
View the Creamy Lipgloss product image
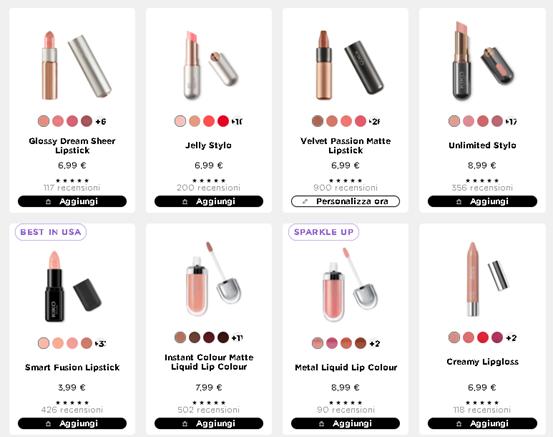point(482,279)
